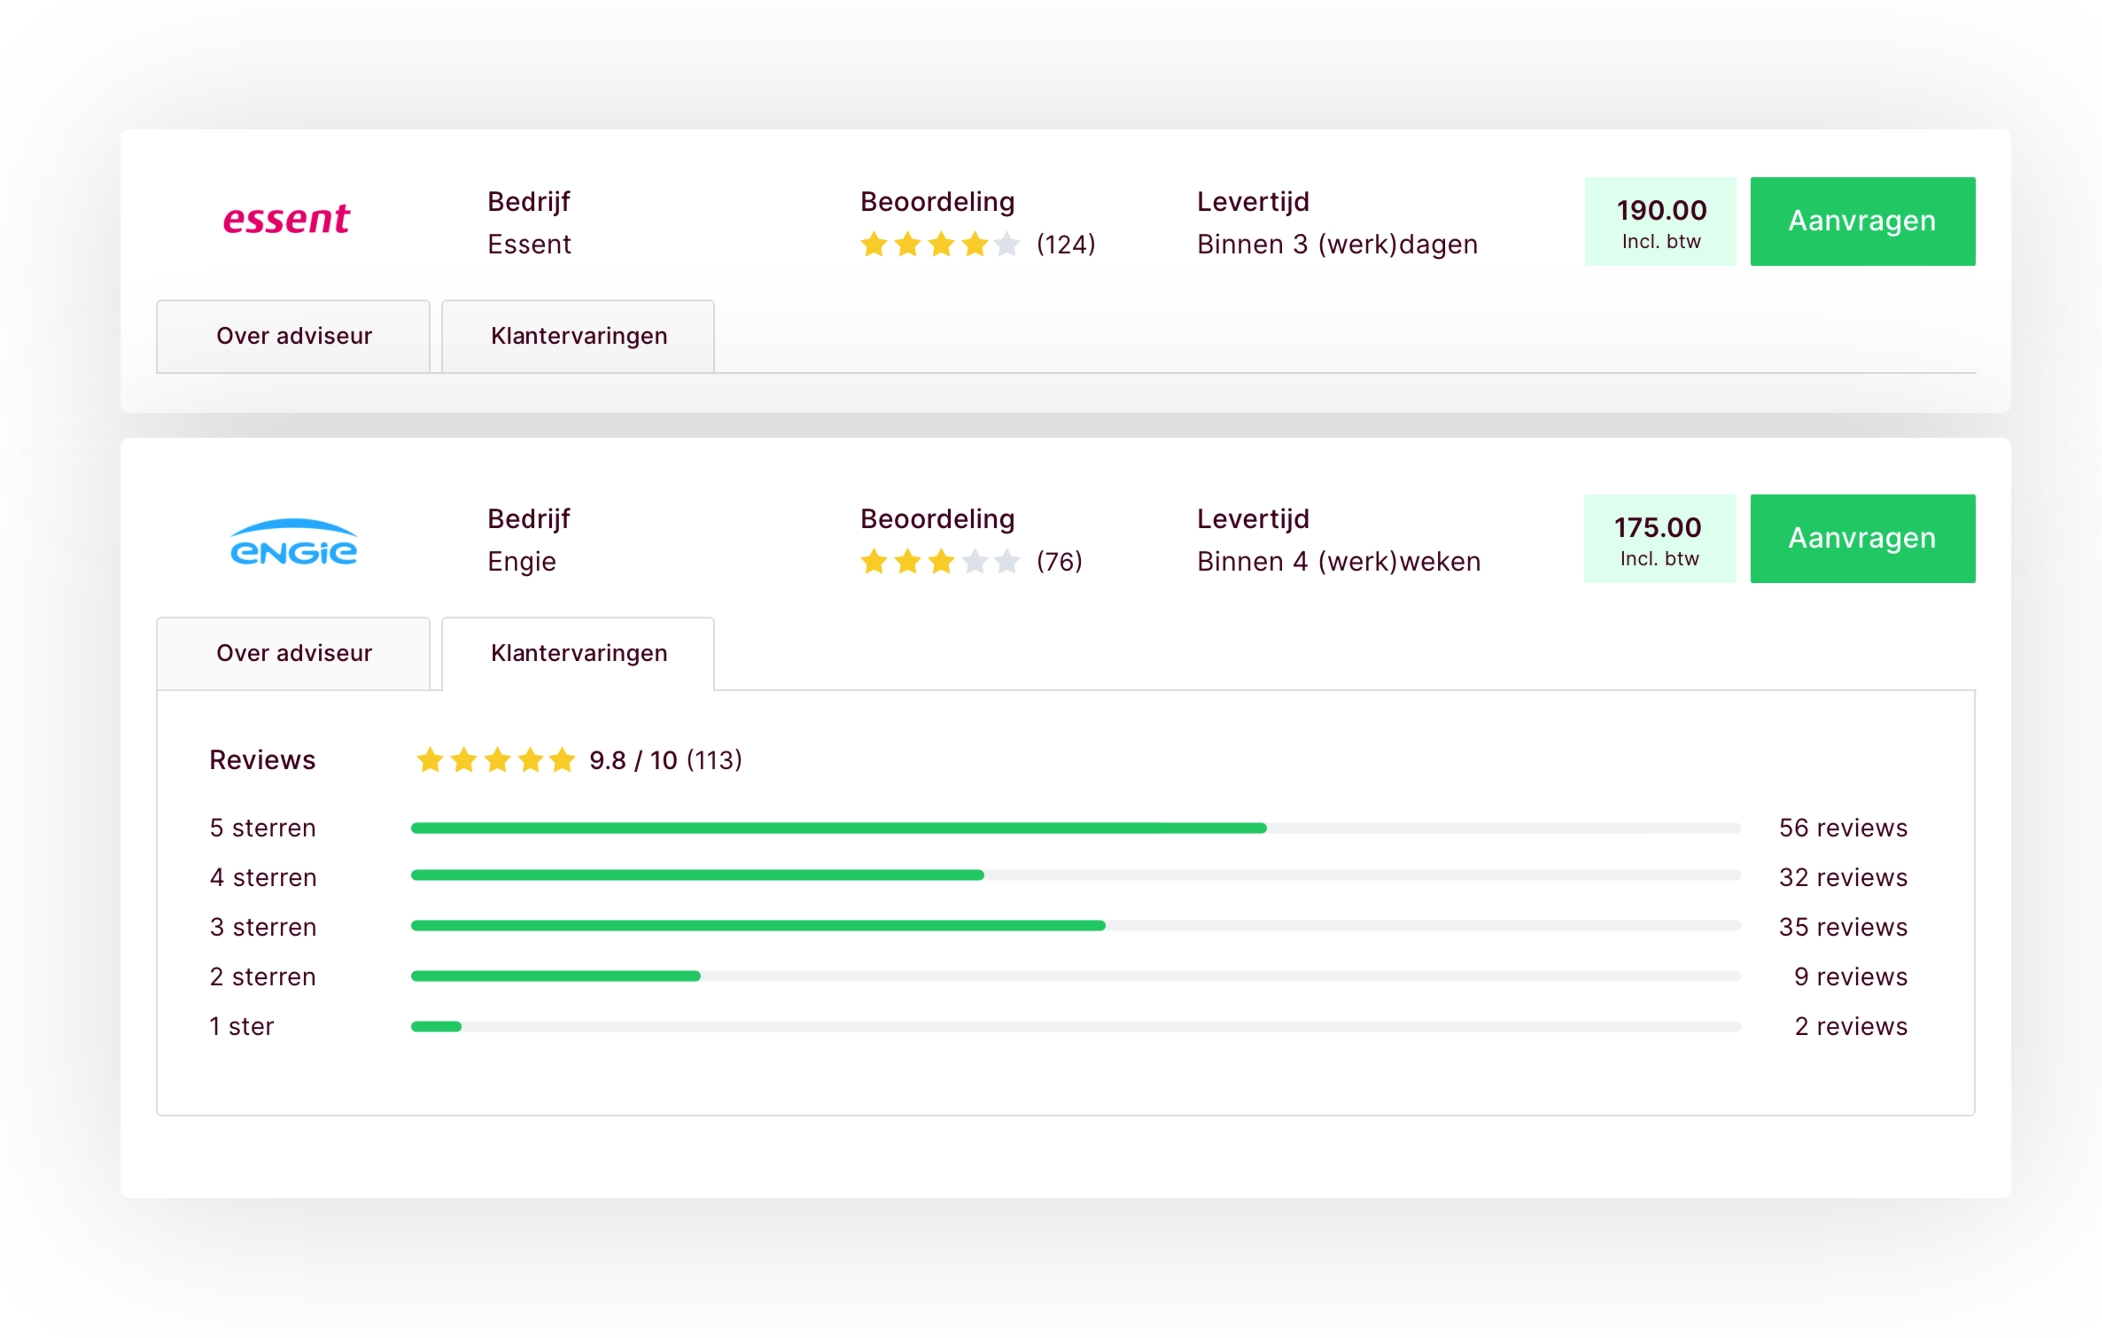Click the 1 ster progress bar
Viewport: 2102px width, 1338px height.
tap(1075, 1026)
